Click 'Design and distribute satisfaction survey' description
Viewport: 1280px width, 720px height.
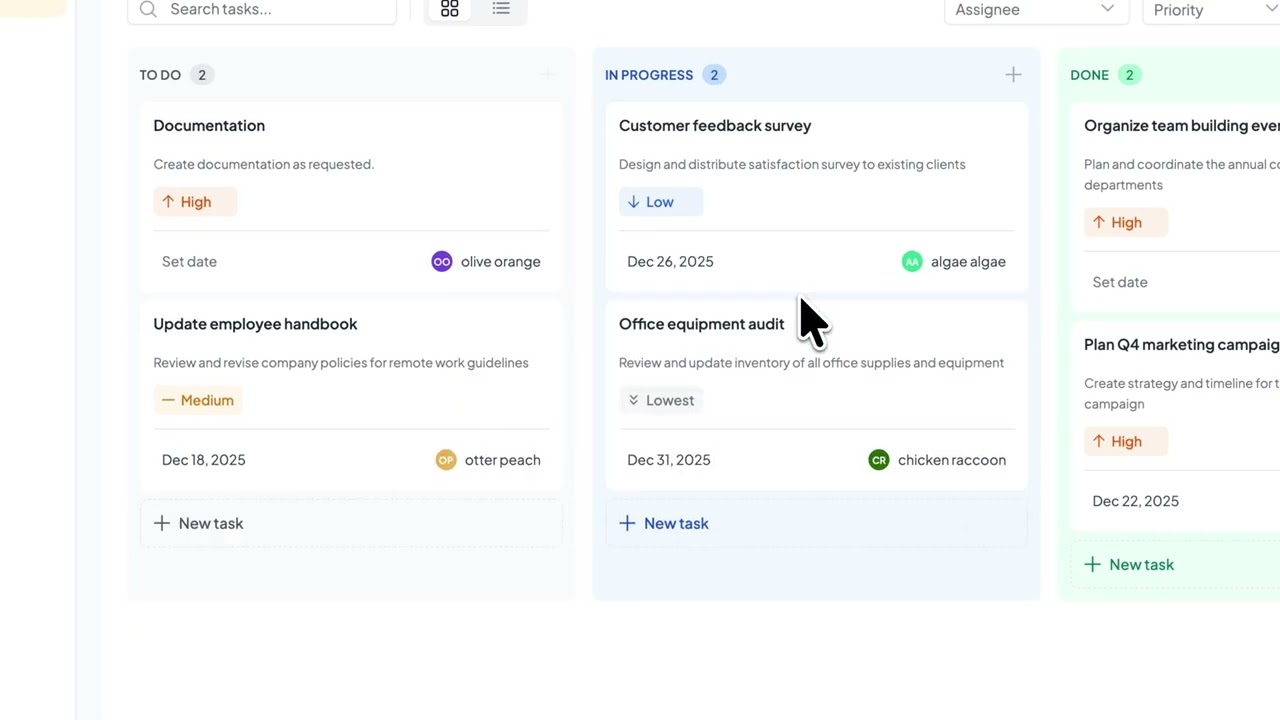[x=792, y=164]
